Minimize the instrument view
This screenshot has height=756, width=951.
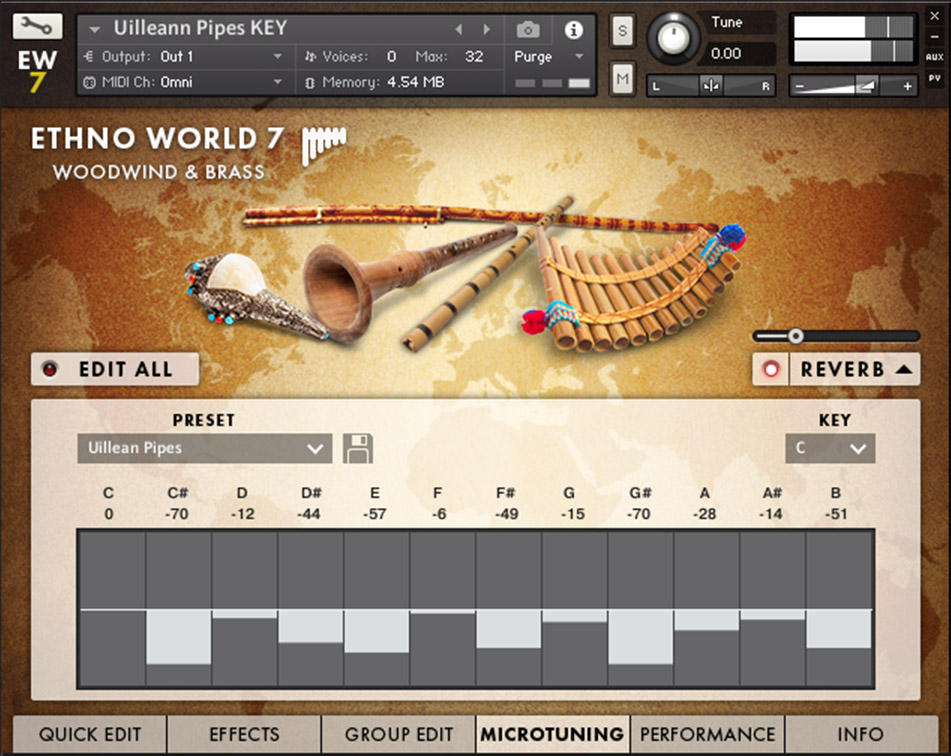point(935,36)
